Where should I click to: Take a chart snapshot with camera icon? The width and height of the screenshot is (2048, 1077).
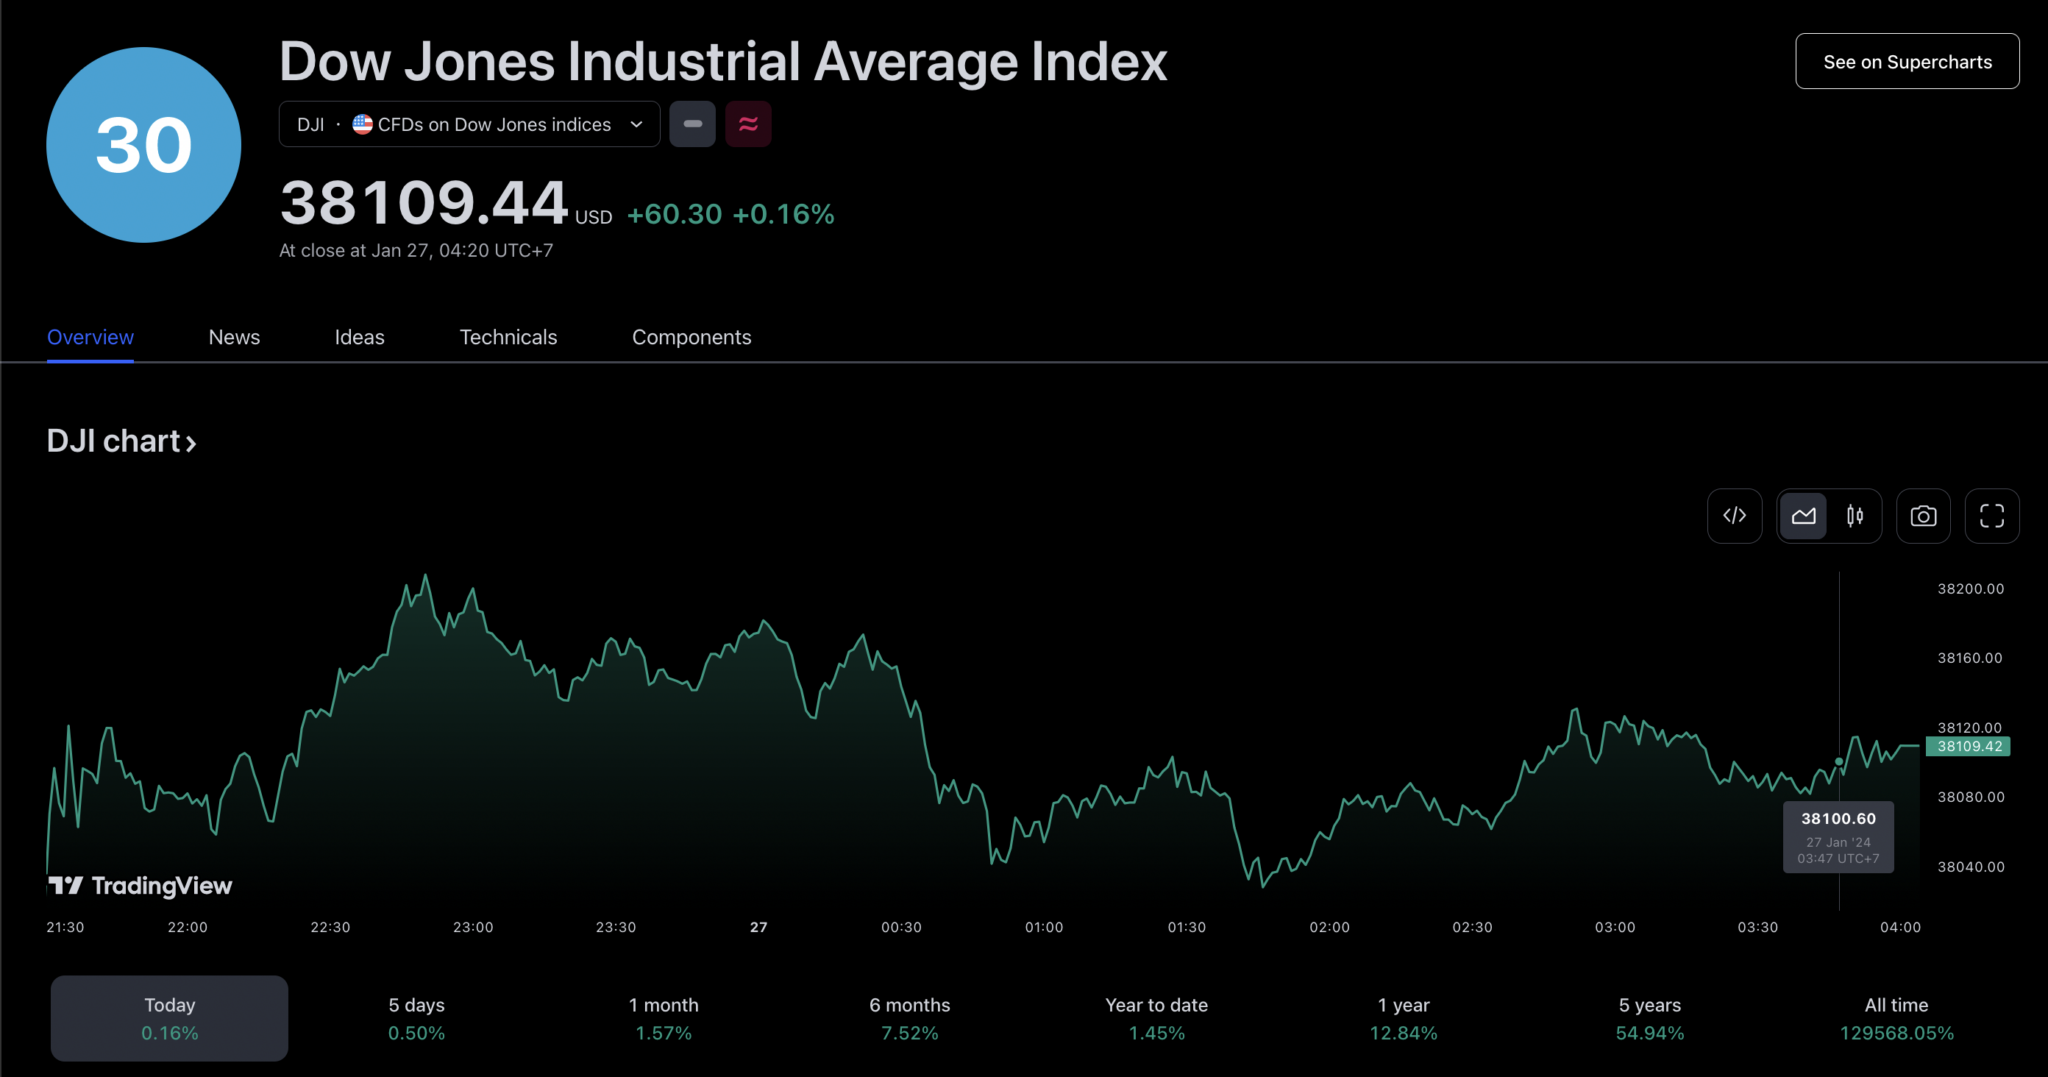[x=1923, y=516]
